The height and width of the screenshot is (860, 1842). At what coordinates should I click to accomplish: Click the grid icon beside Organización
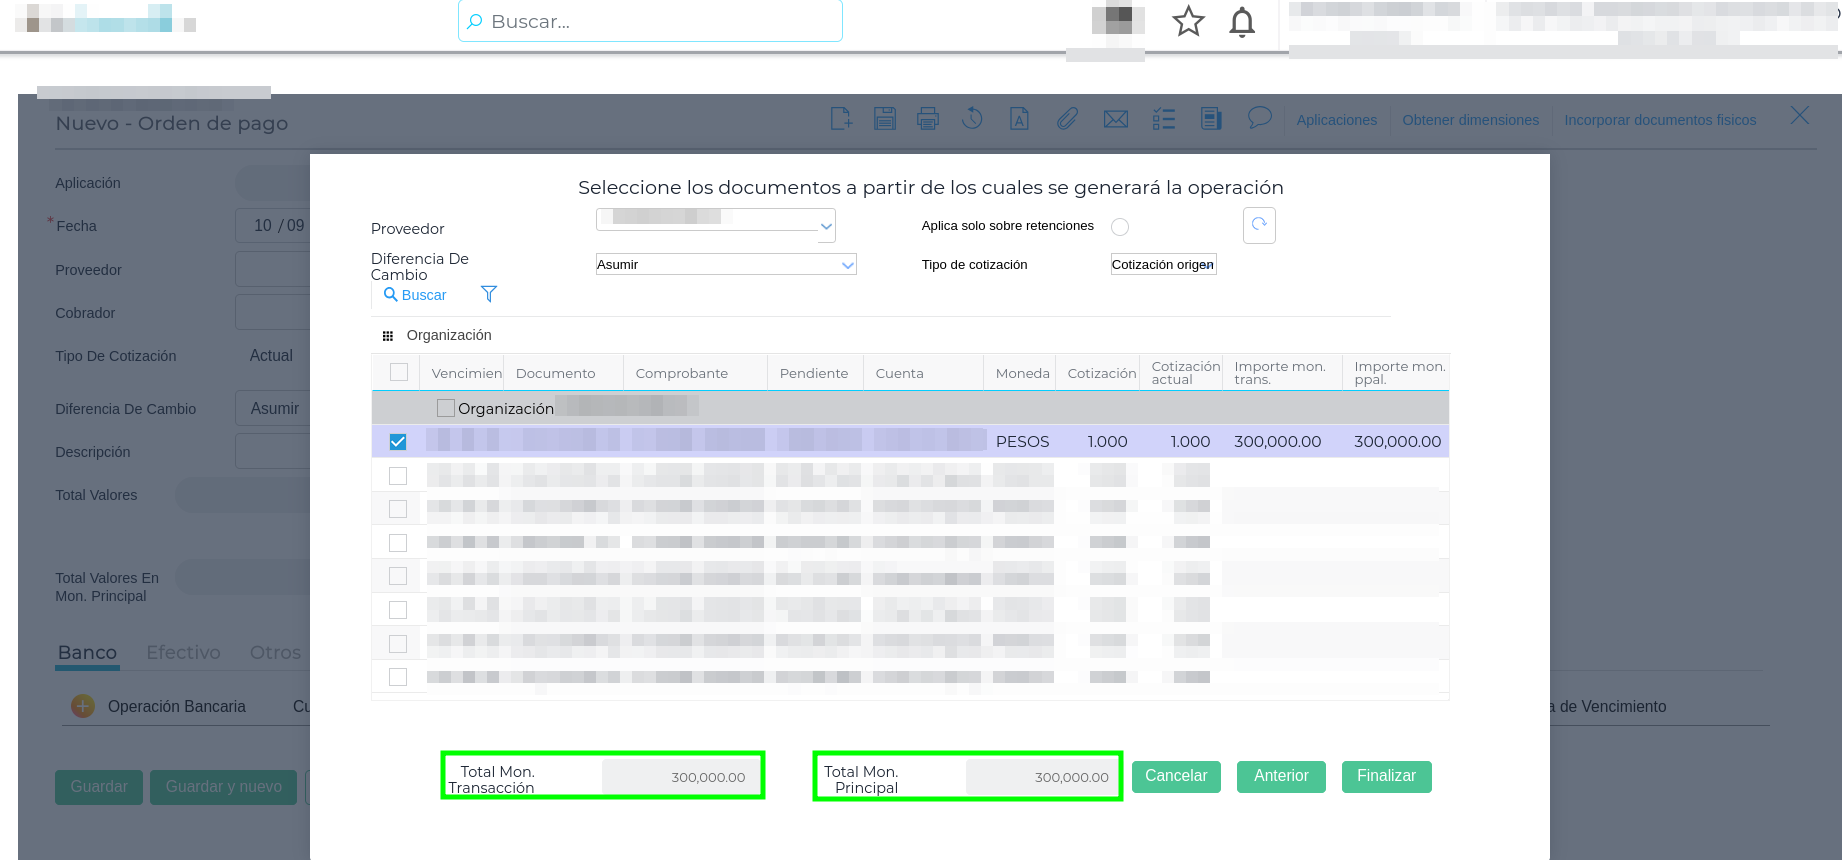click(x=388, y=336)
